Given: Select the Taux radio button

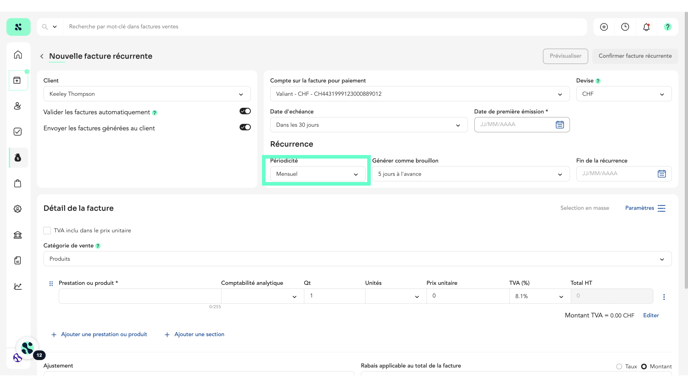Looking at the screenshot, I should (619, 366).
